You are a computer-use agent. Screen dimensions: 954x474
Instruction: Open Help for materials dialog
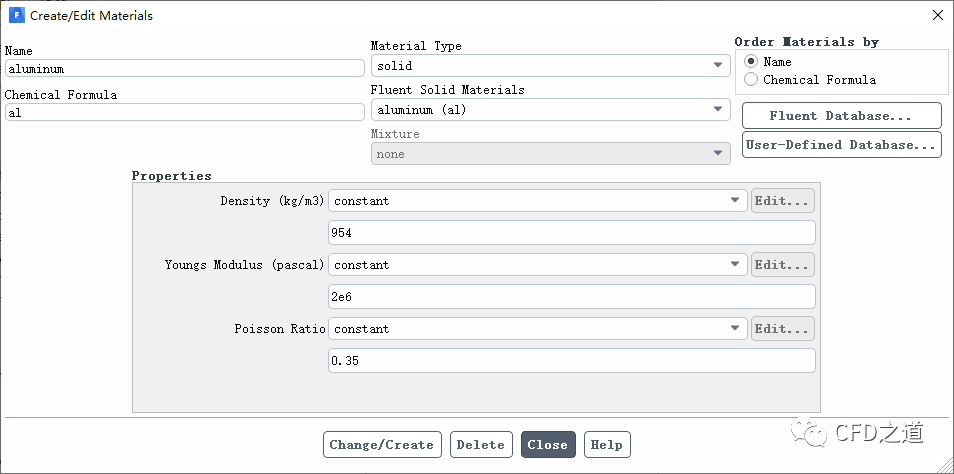[x=606, y=445]
